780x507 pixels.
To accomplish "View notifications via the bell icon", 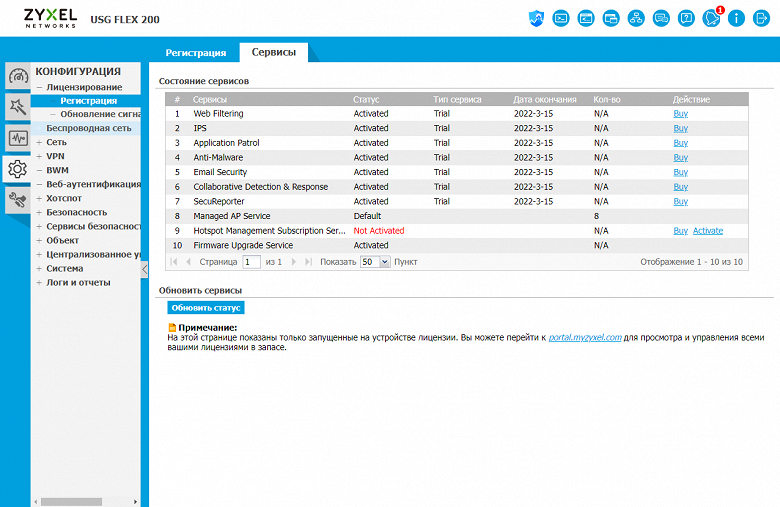I will [x=711, y=19].
